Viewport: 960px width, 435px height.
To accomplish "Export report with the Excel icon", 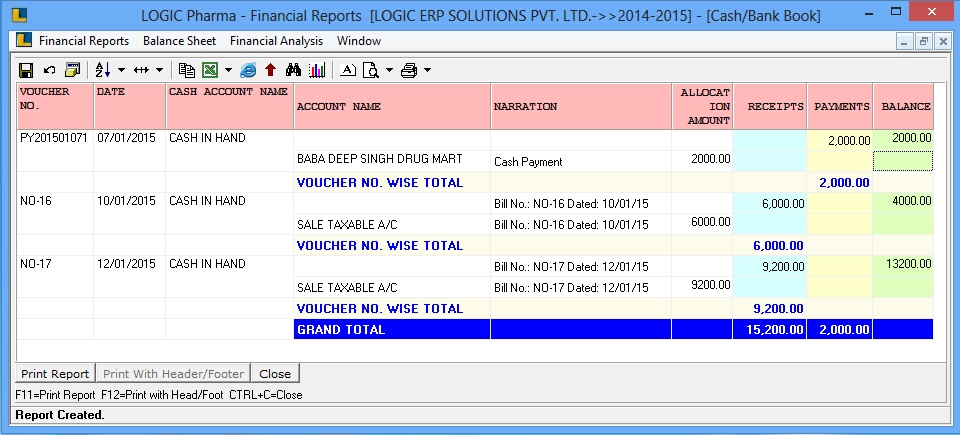I will click(x=211, y=70).
